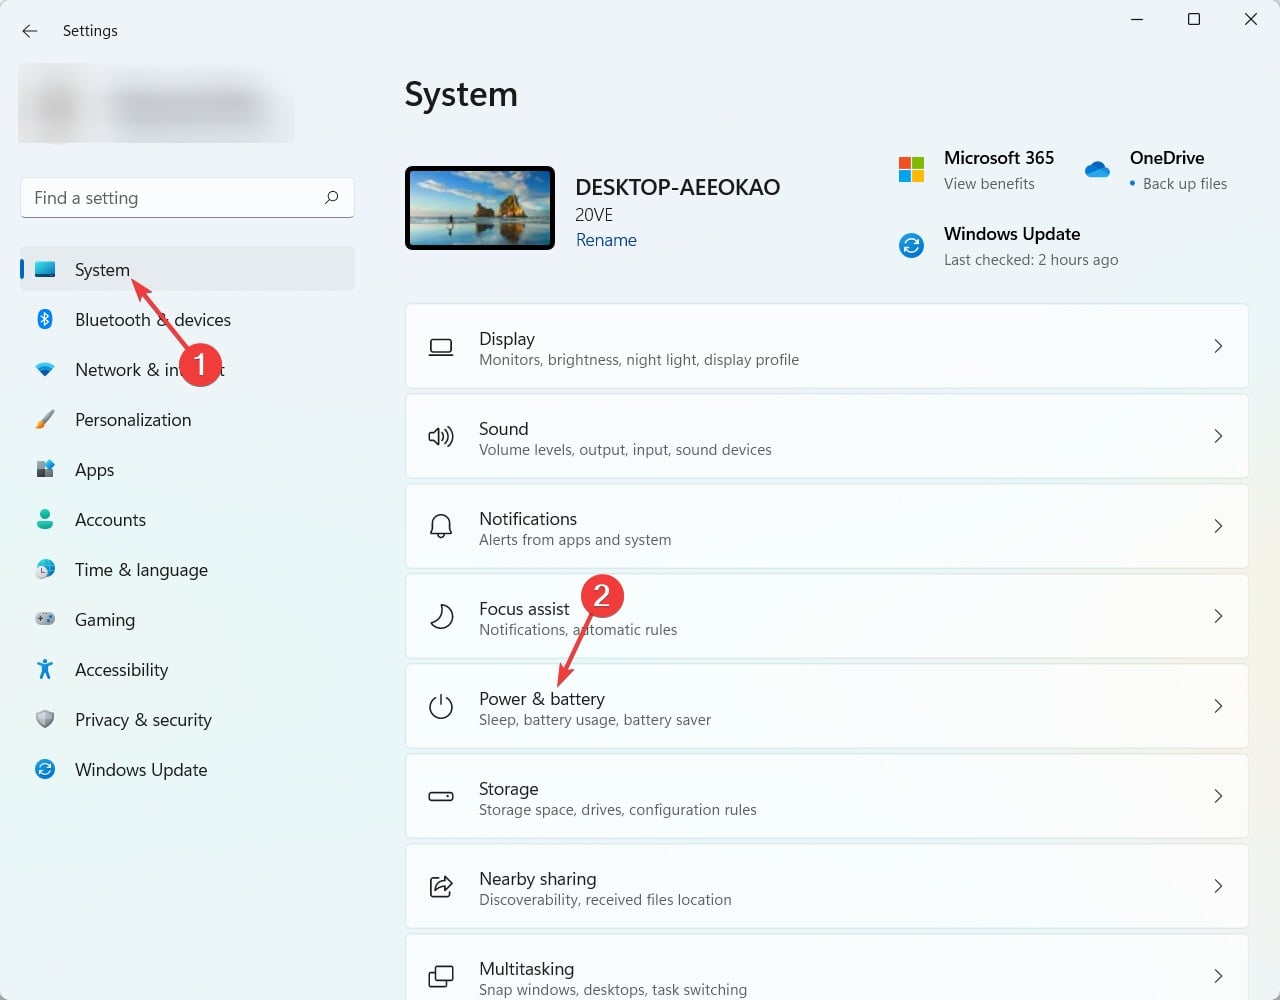Viewport: 1280px width, 1000px height.
Task: Click the OneDrive cloud icon
Action: pyautogui.click(x=1097, y=170)
